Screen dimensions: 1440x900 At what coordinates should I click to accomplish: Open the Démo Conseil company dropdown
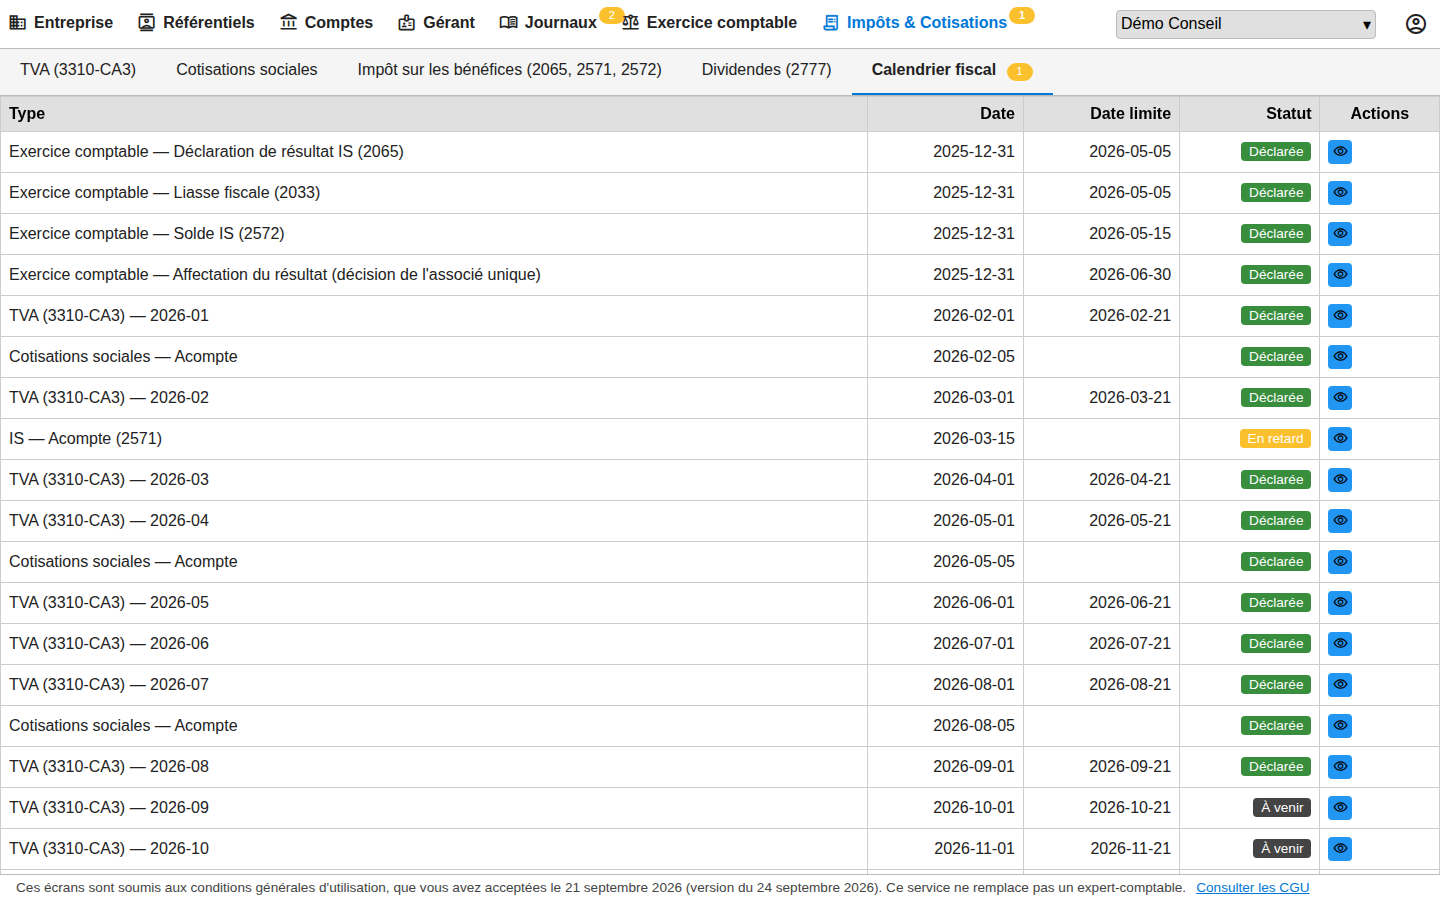[x=1245, y=24]
